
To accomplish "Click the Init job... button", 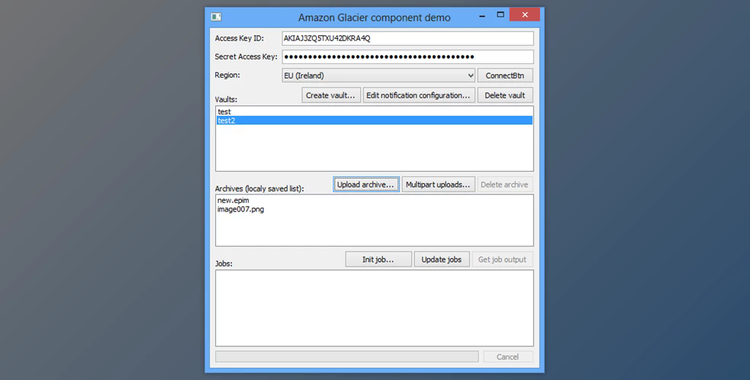I will 378,259.
